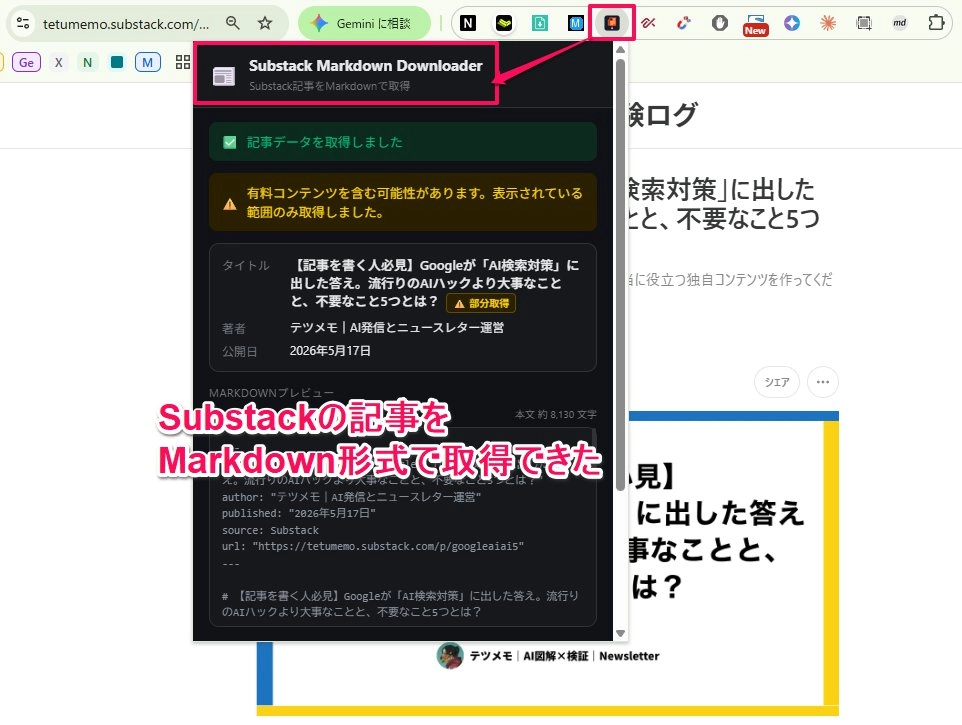Click the 本文 約 8,130 文字 count
Viewport: 962px width, 725px height.
(556, 415)
